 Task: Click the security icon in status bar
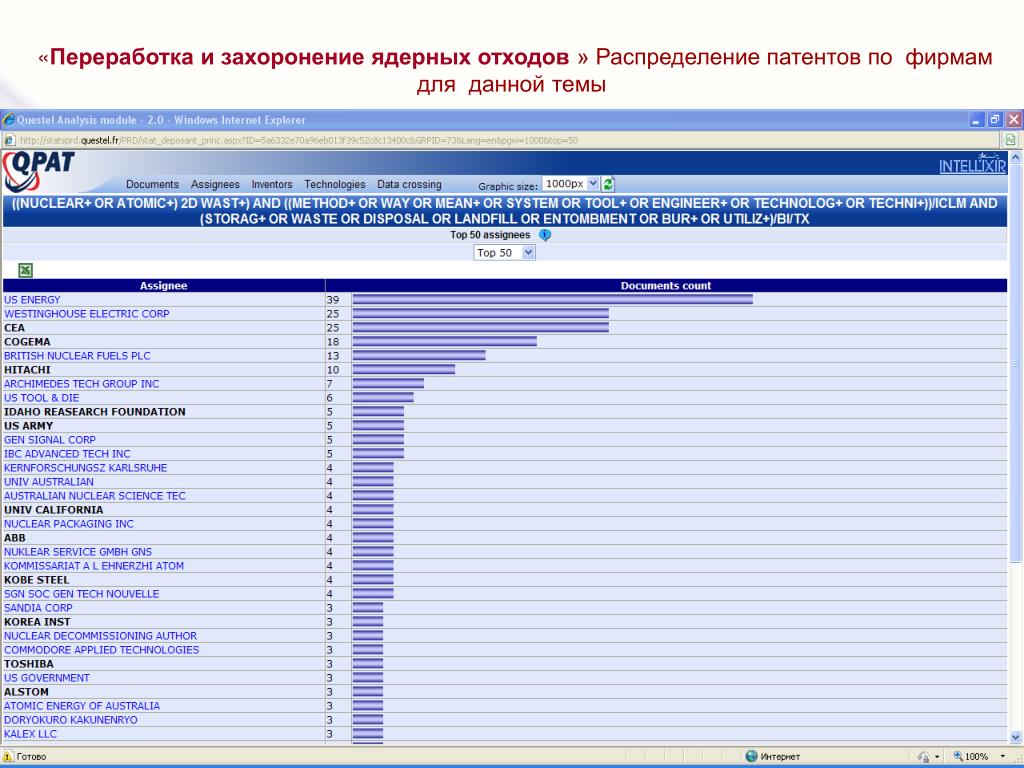pos(923,756)
